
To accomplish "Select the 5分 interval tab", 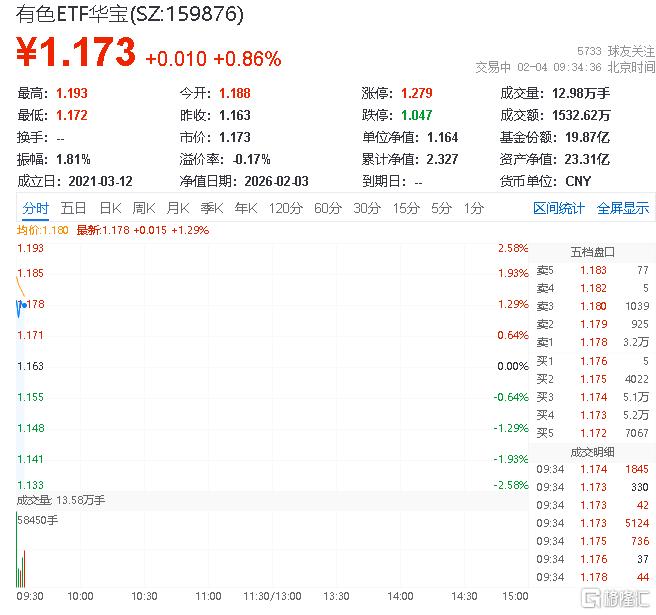I will (x=441, y=208).
